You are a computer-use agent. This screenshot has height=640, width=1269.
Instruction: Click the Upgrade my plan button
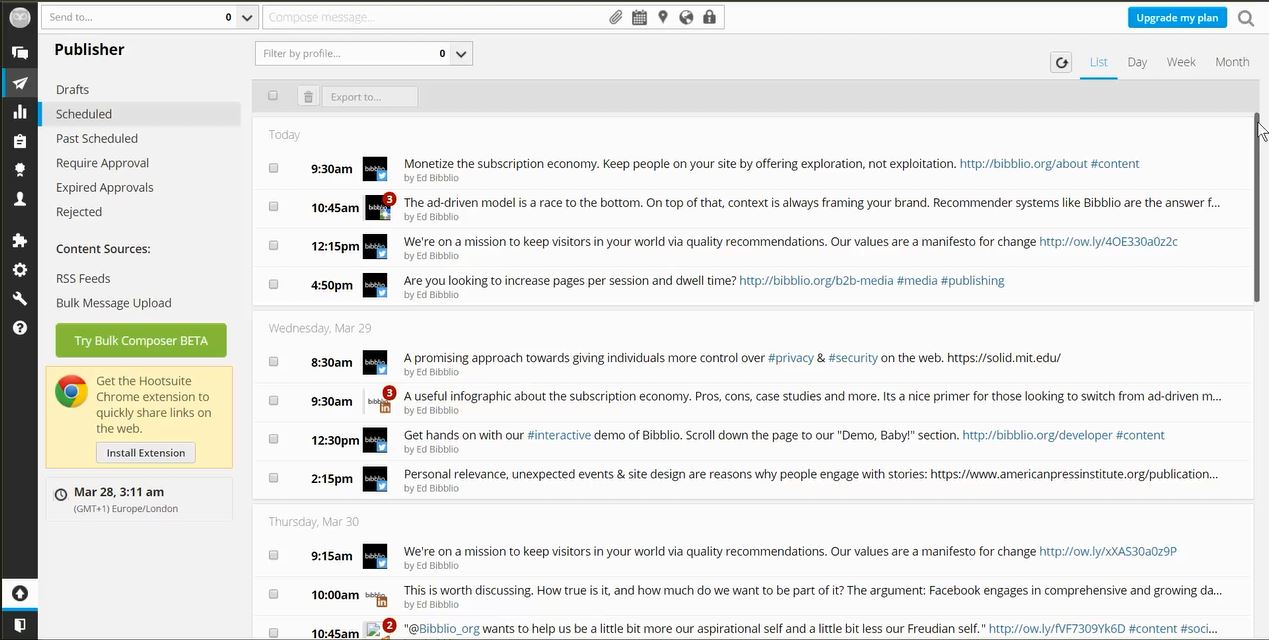coord(1177,18)
